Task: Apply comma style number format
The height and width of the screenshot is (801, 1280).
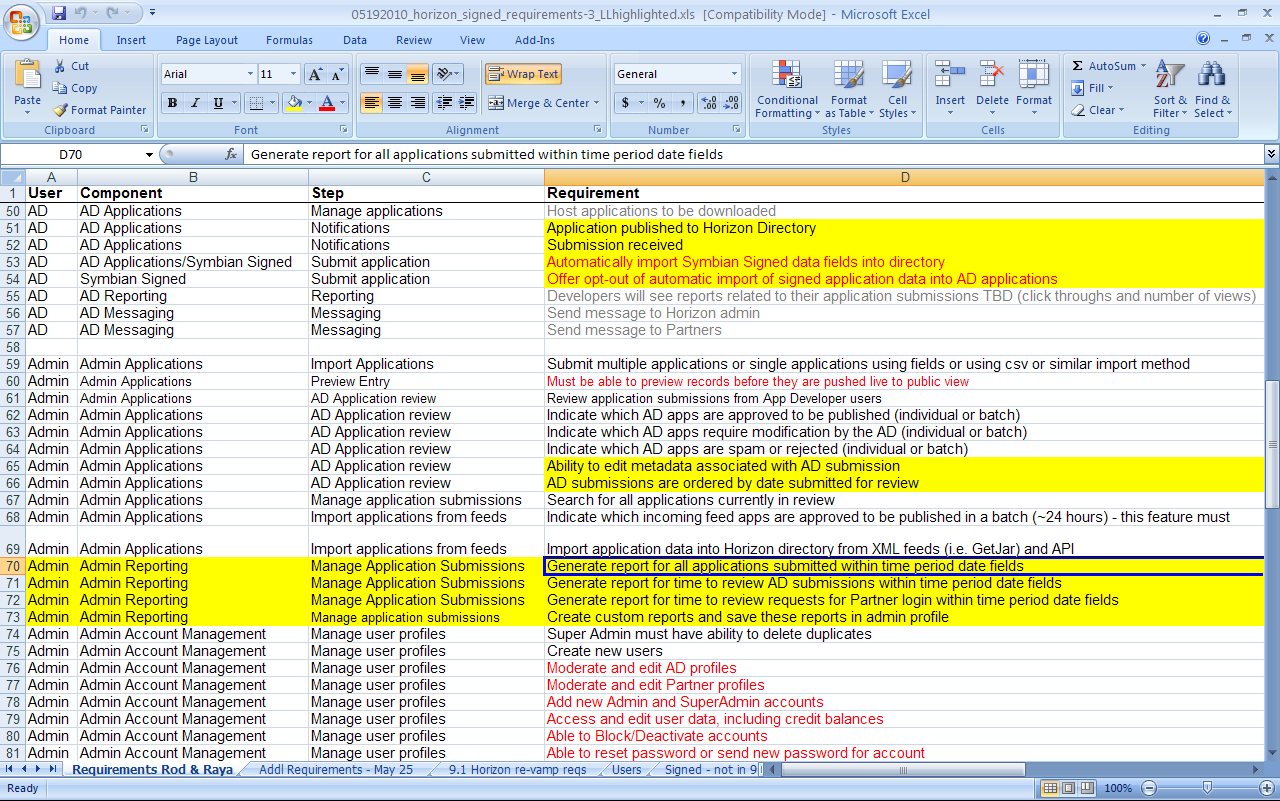Action: click(x=683, y=103)
